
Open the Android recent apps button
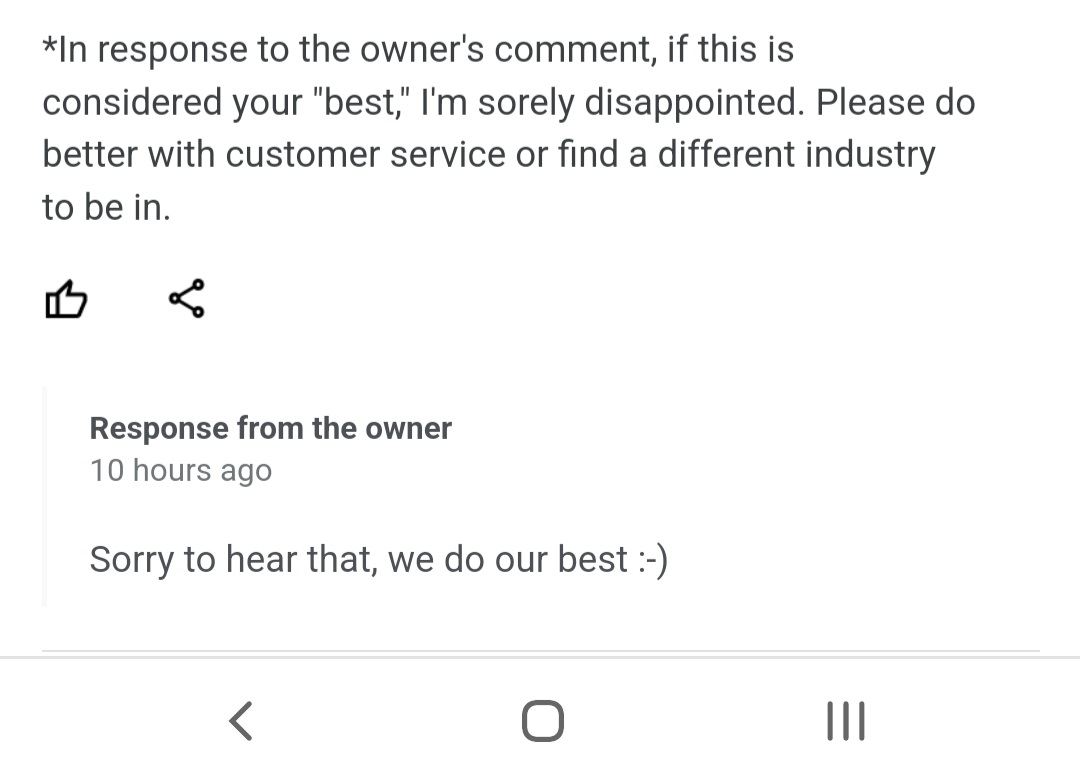(846, 720)
